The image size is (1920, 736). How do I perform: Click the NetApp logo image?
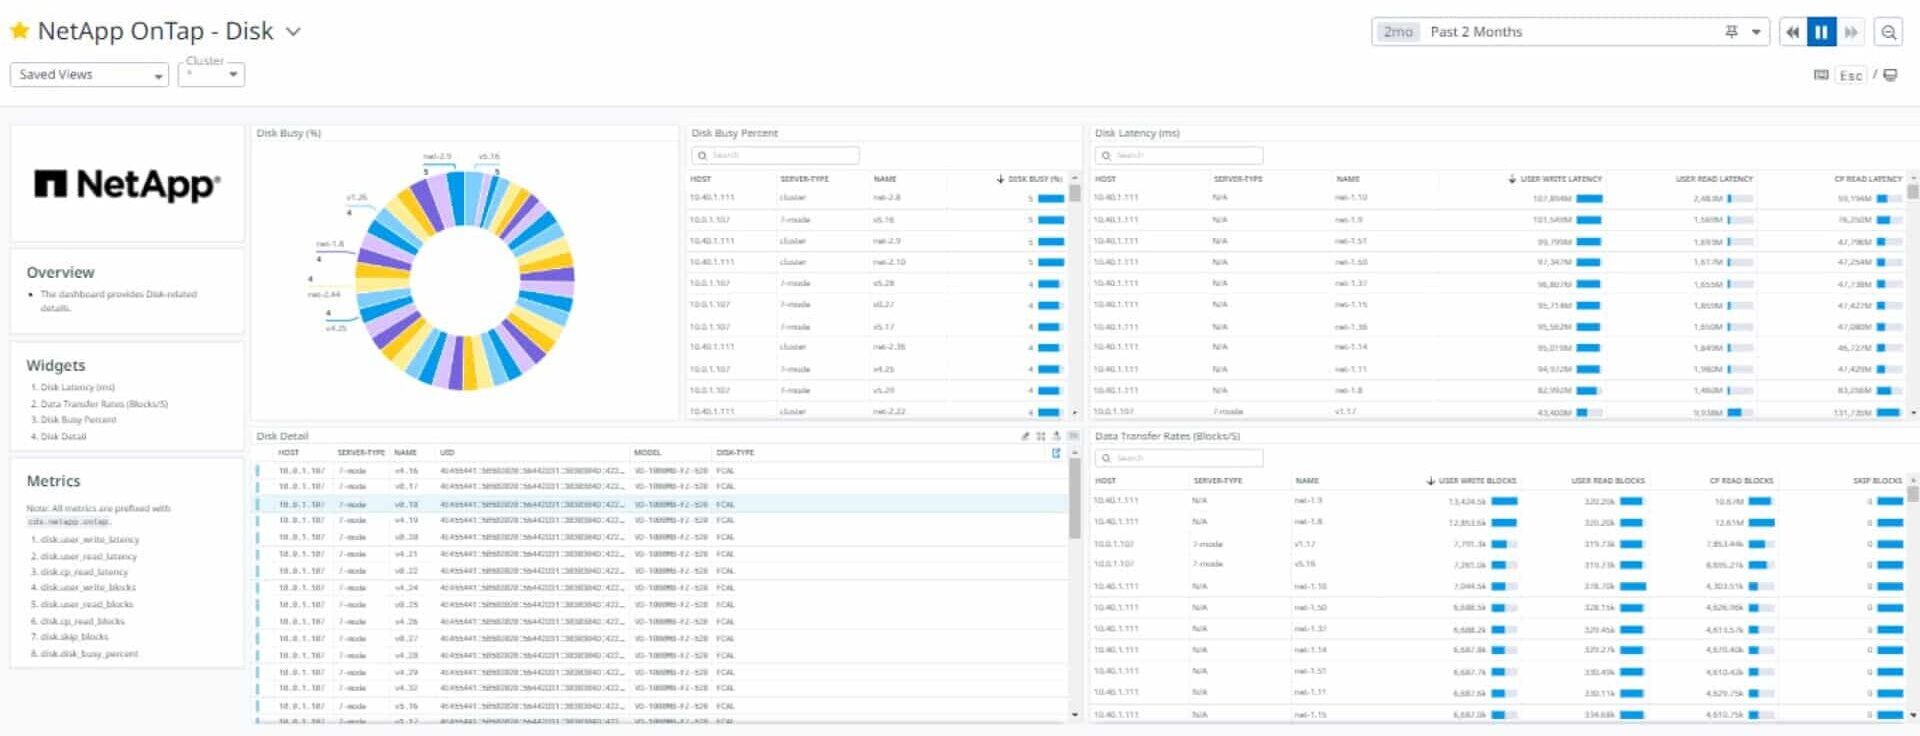click(127, 184)
